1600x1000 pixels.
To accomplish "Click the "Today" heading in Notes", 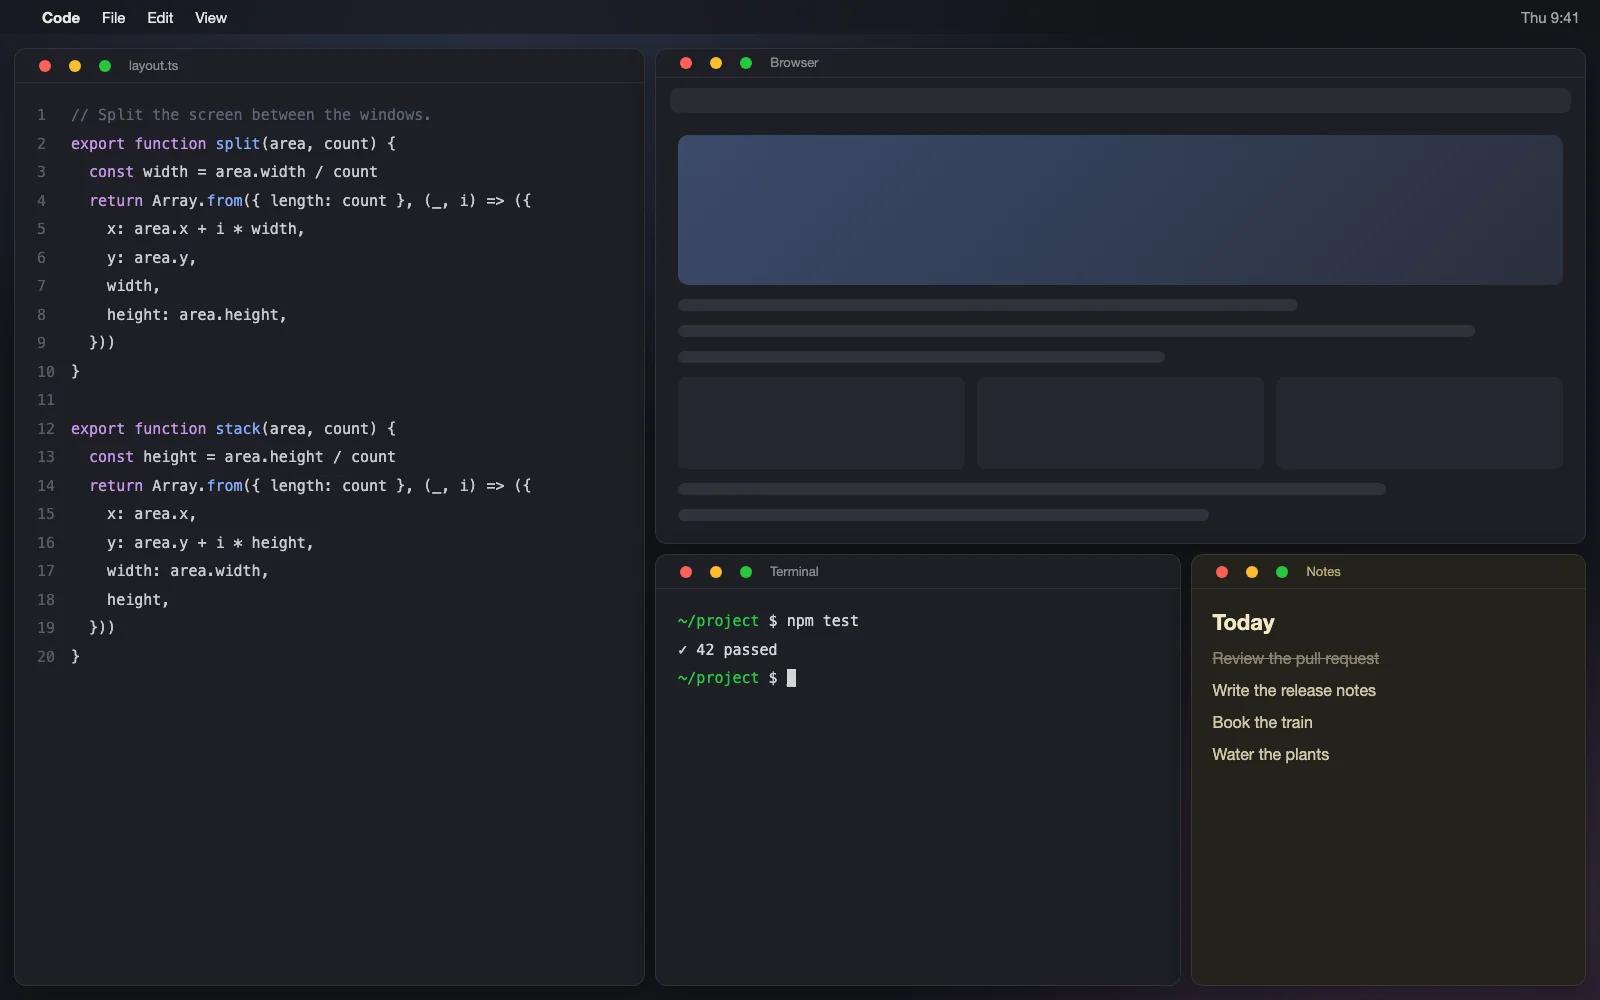I will (1243, 623).
